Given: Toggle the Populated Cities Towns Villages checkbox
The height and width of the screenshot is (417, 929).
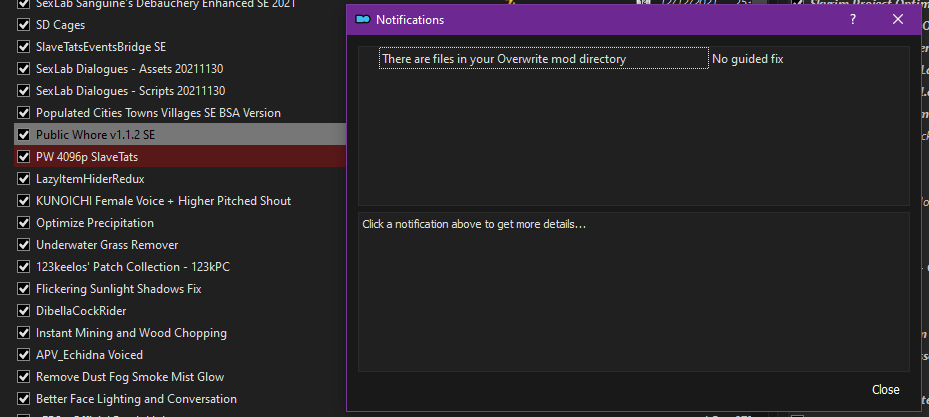Looking at the screenshot, I should [x=24, y=113].
